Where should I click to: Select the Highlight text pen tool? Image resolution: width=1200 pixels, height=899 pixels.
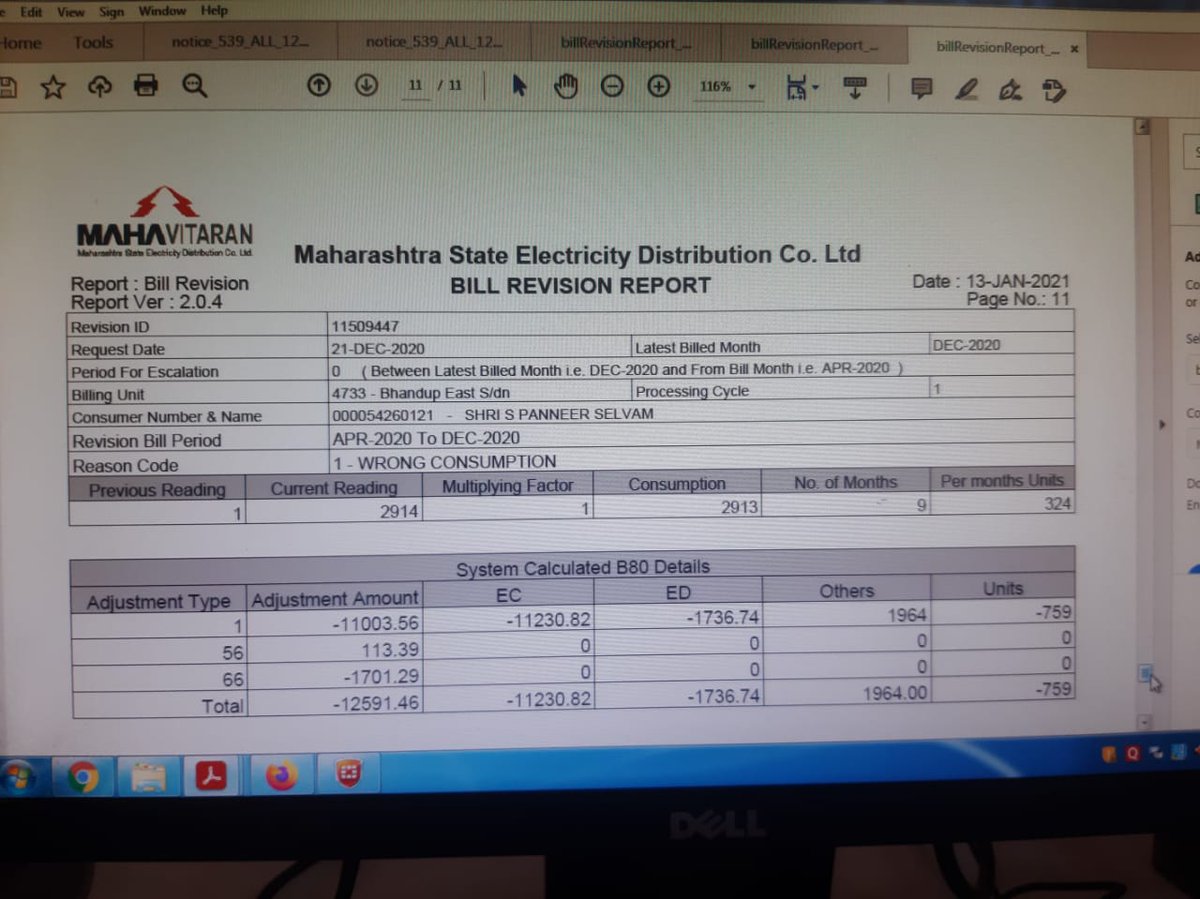coord(966,90)
